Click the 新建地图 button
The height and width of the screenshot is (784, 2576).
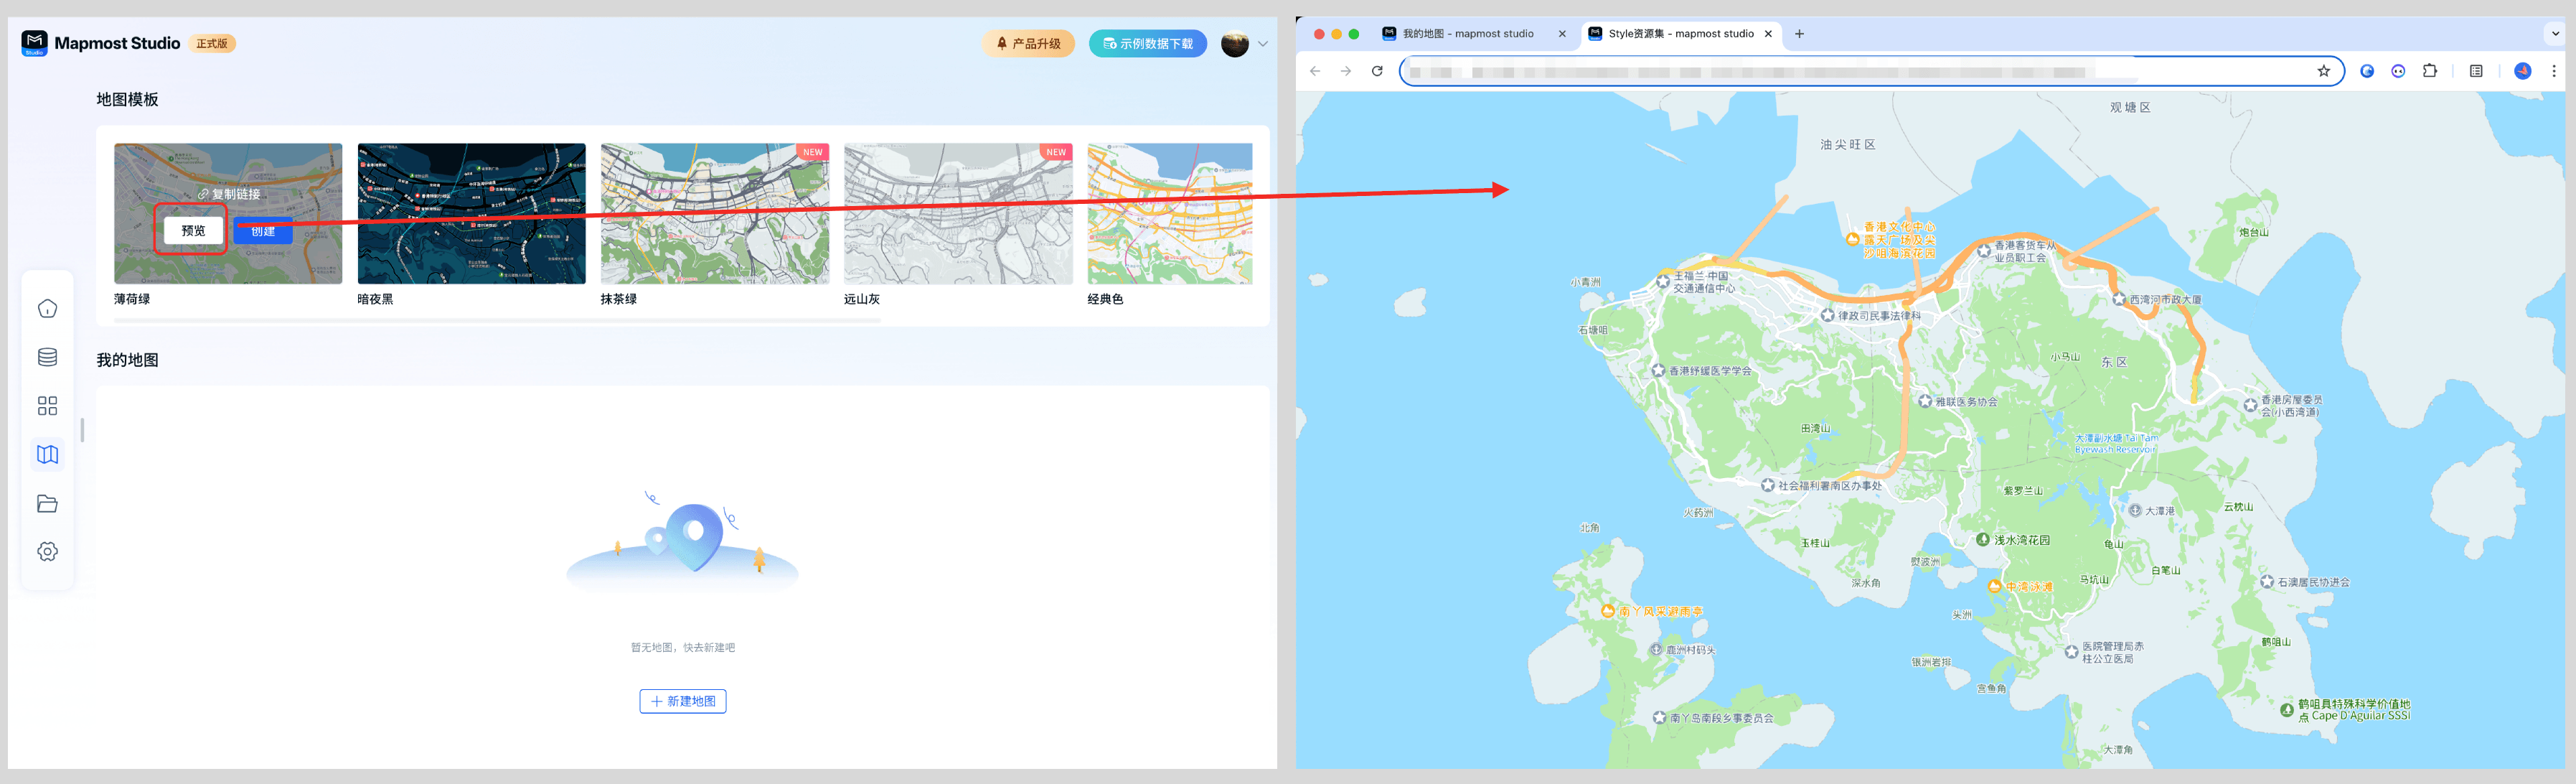pyautogui.click(x=683, y=701)
